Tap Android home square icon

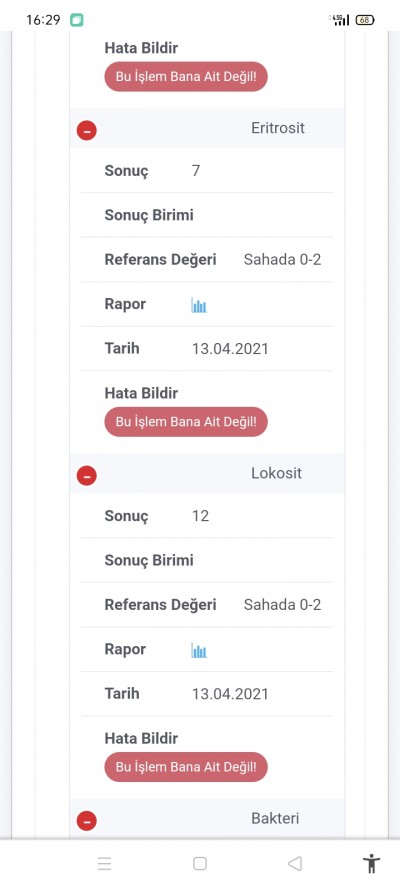coord(200,864)
